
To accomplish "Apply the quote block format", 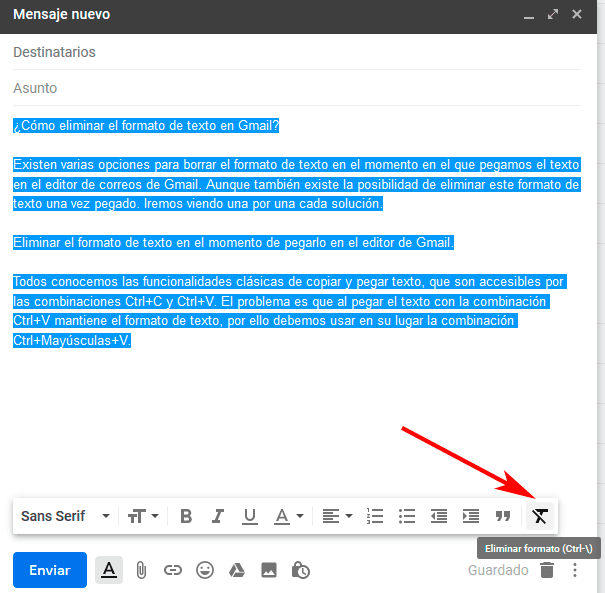I will pos(503,516).
